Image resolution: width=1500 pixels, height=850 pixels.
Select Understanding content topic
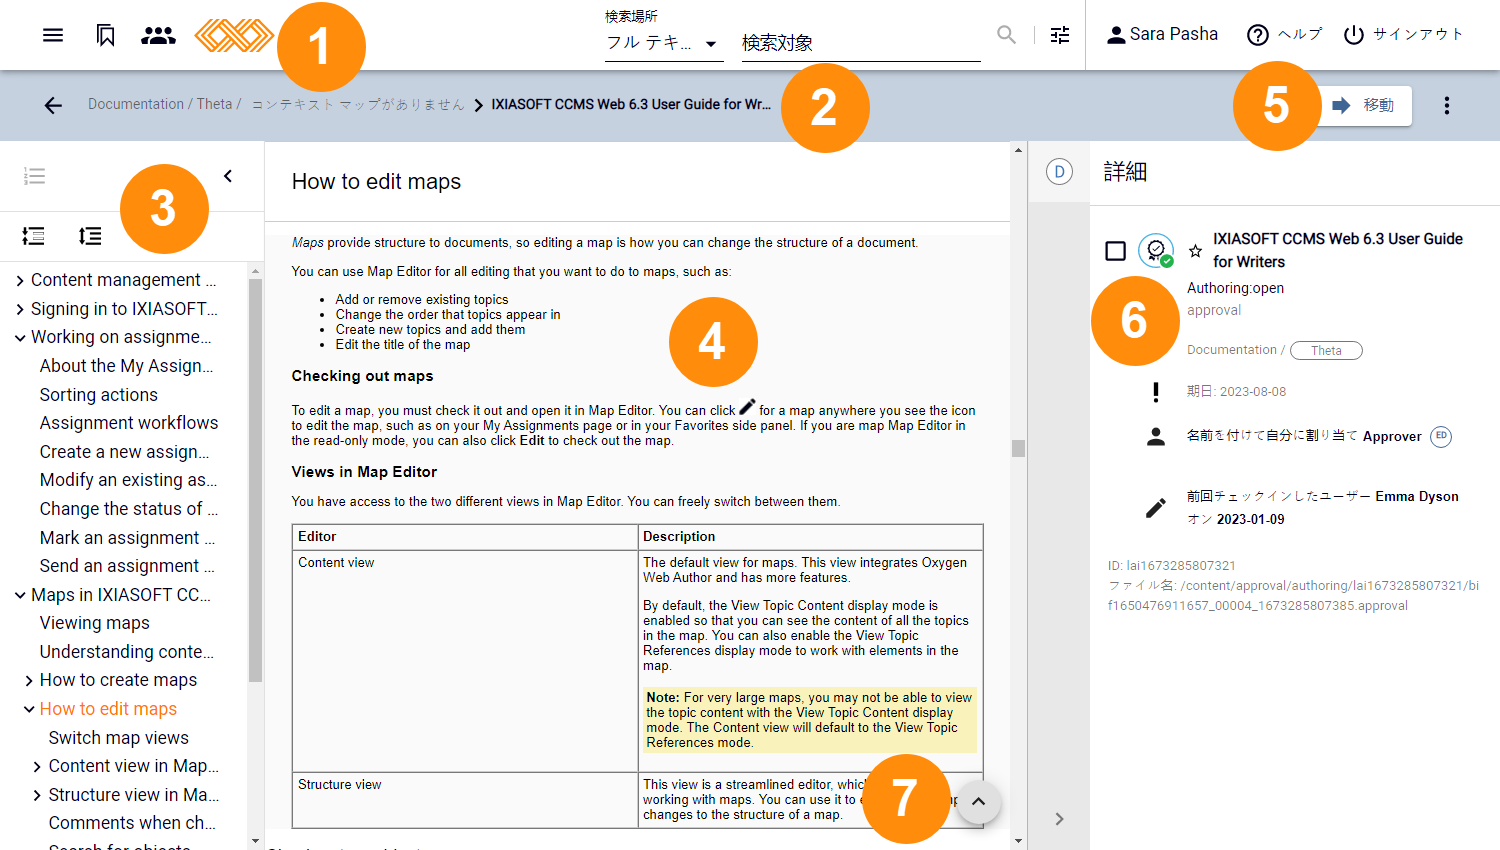[127, 652]
